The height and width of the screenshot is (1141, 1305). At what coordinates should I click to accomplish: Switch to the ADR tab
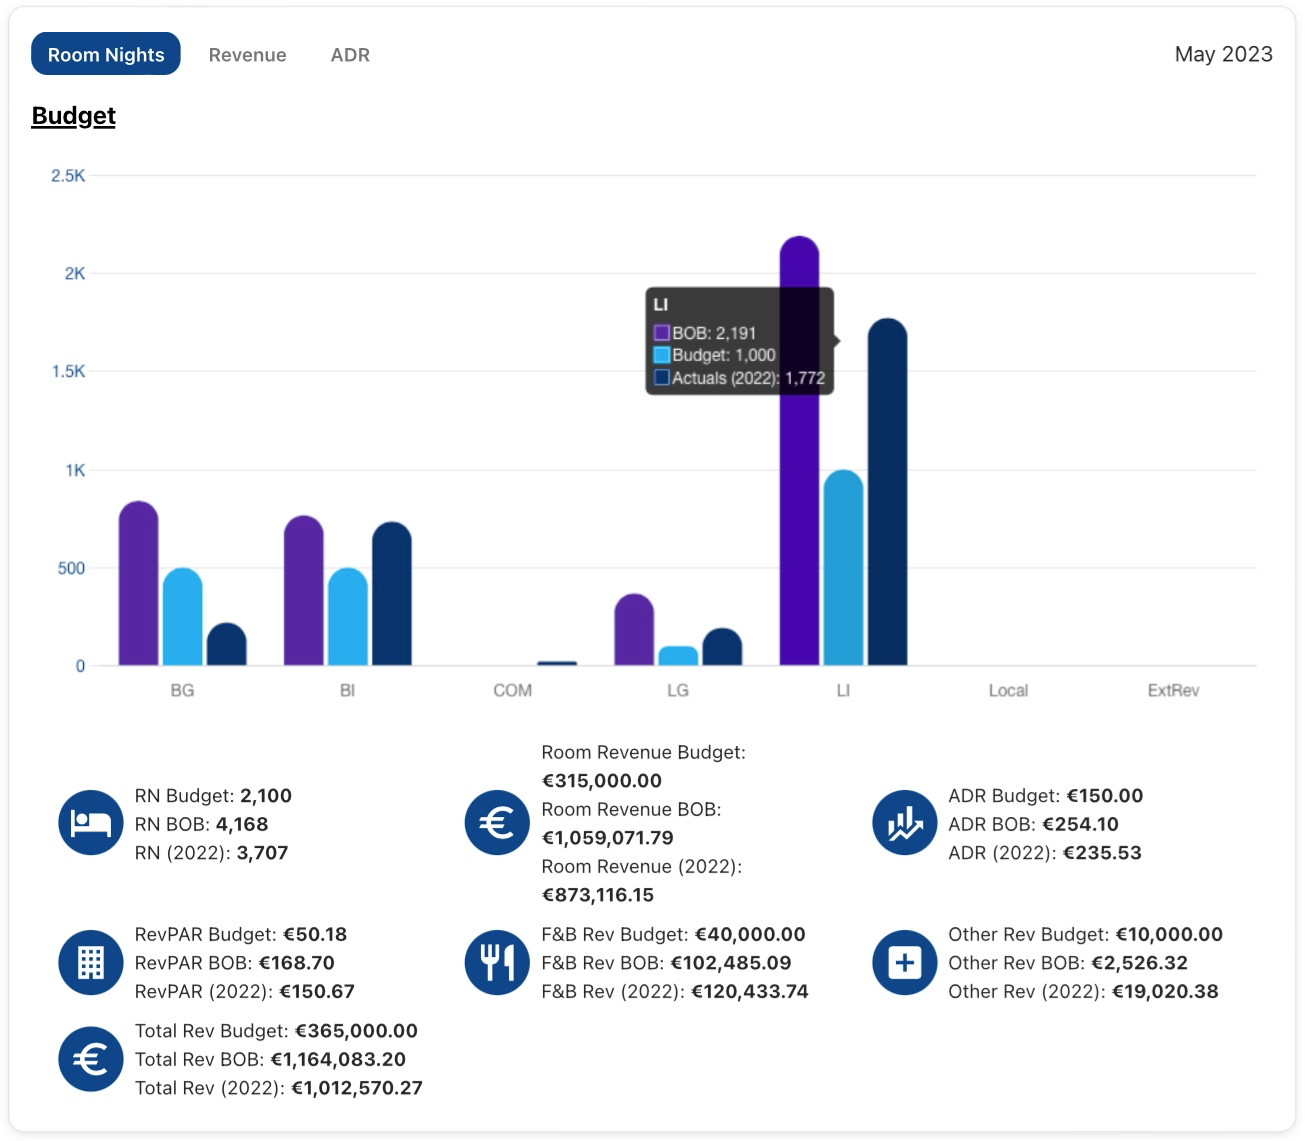[x=350, y=55]
